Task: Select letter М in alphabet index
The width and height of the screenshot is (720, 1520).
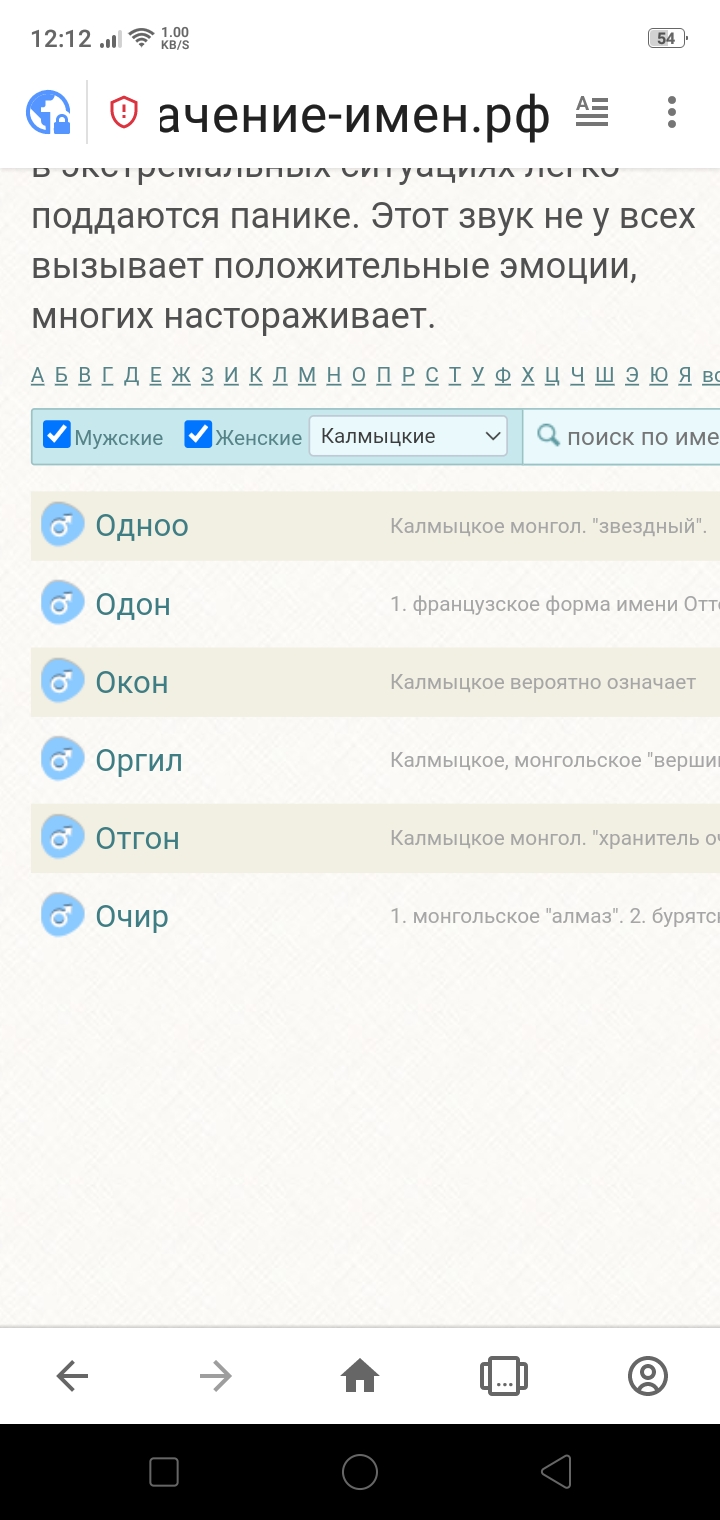Action: [307, 375]
